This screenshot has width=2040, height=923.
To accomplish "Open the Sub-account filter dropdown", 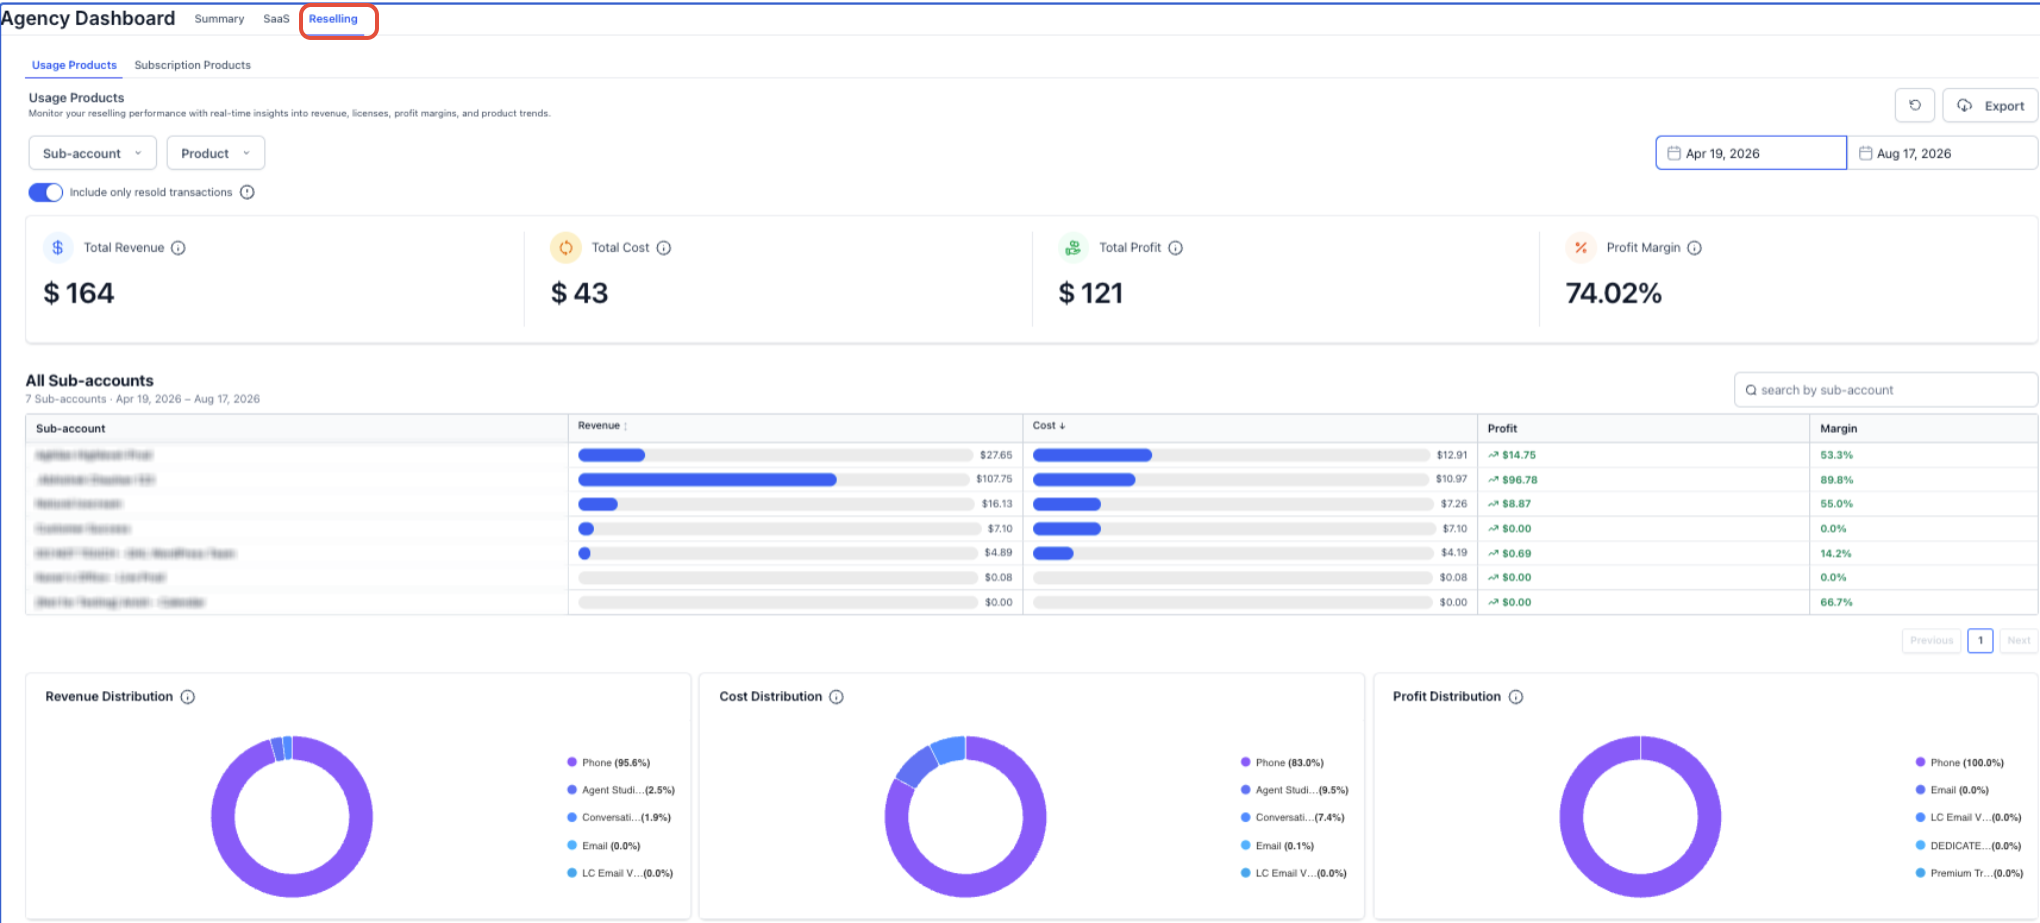I will click(x=92, y=153).
